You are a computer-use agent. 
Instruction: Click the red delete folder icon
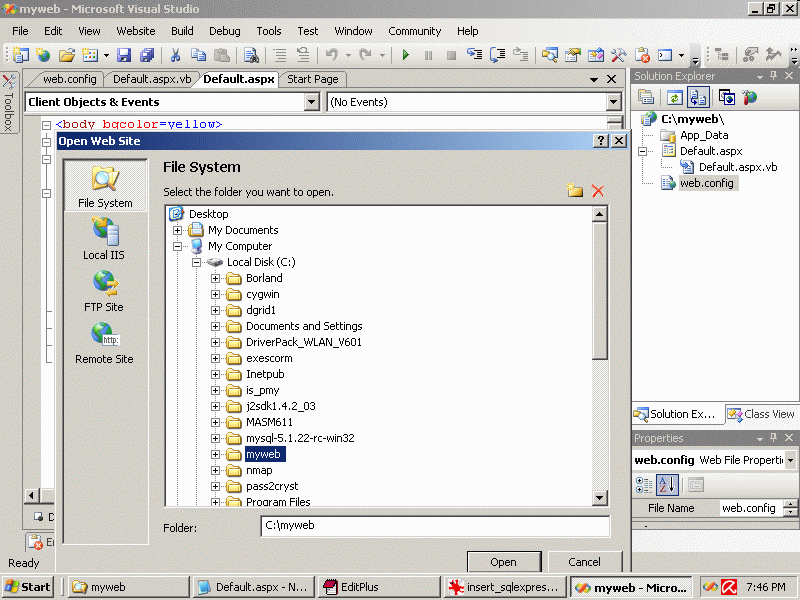tap(598, 191)
